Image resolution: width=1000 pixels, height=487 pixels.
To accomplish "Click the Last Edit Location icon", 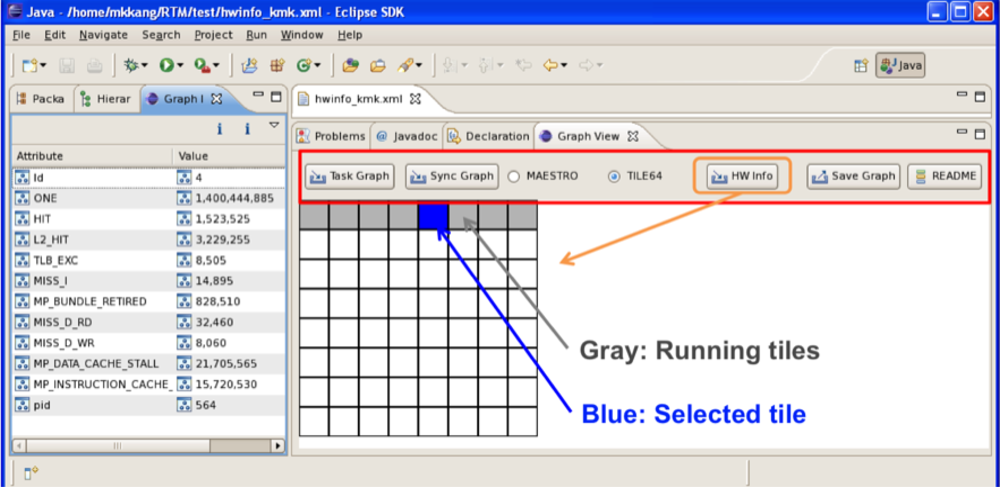I will (x=524, y=65).
